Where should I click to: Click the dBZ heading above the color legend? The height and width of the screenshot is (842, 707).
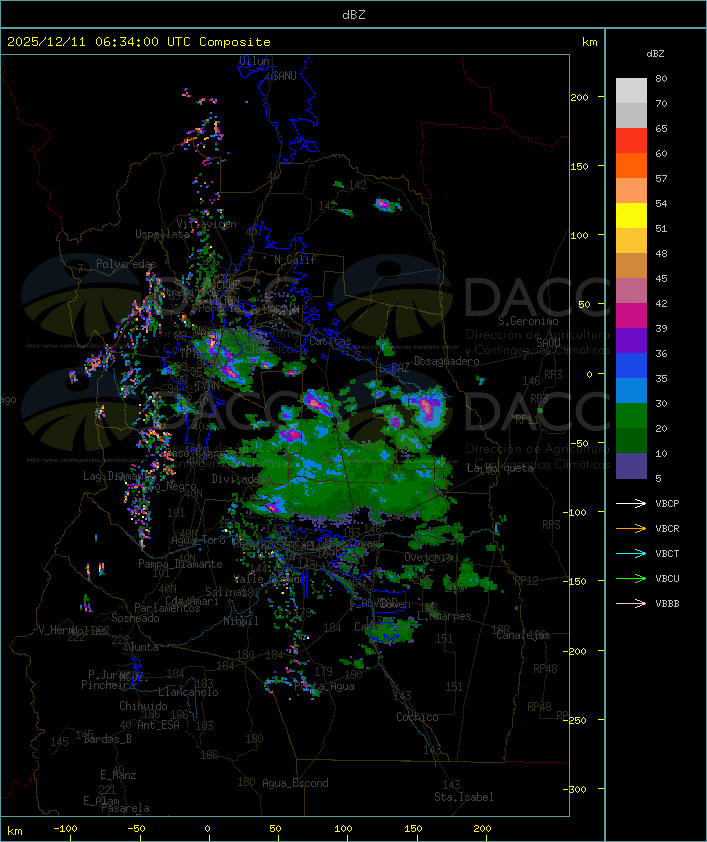pyautogui.click(x=655, y=54)
